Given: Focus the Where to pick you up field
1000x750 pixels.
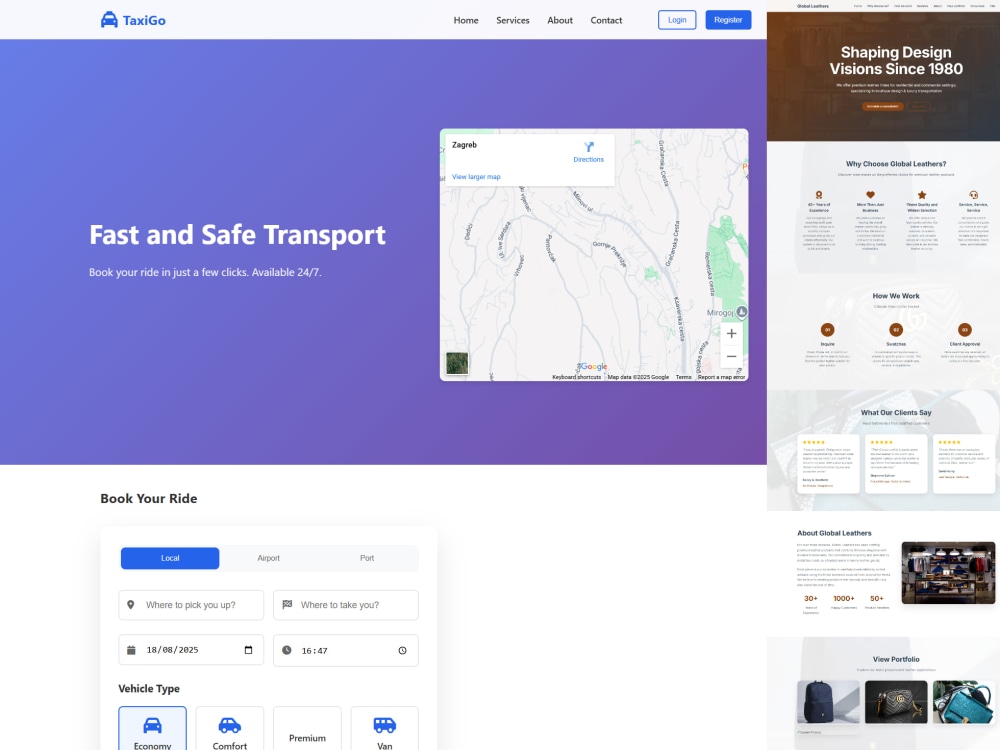Looking at the screenshot, I should tap(191, 605).
